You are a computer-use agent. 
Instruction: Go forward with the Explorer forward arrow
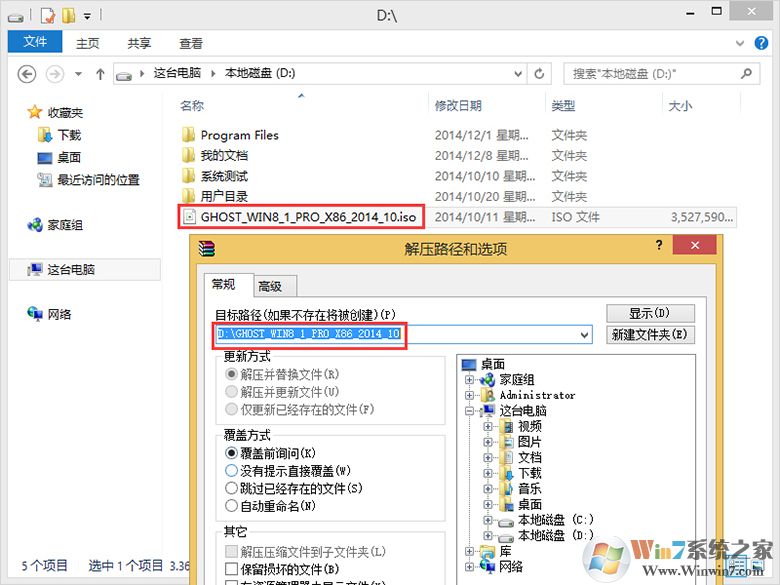click(x=55, y=74)
